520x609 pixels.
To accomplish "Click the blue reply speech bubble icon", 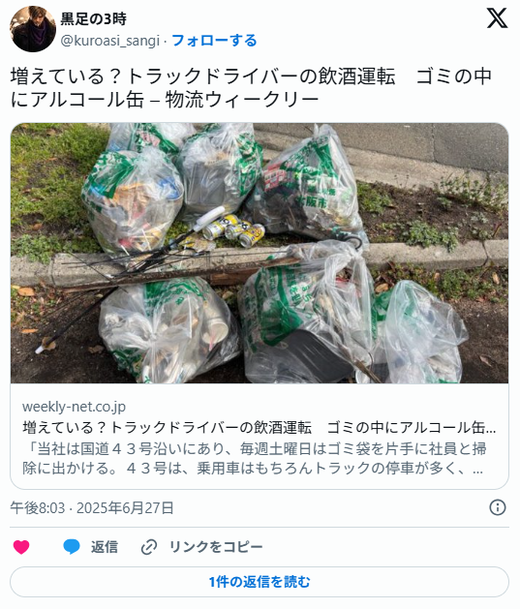I will click(71, 546).
